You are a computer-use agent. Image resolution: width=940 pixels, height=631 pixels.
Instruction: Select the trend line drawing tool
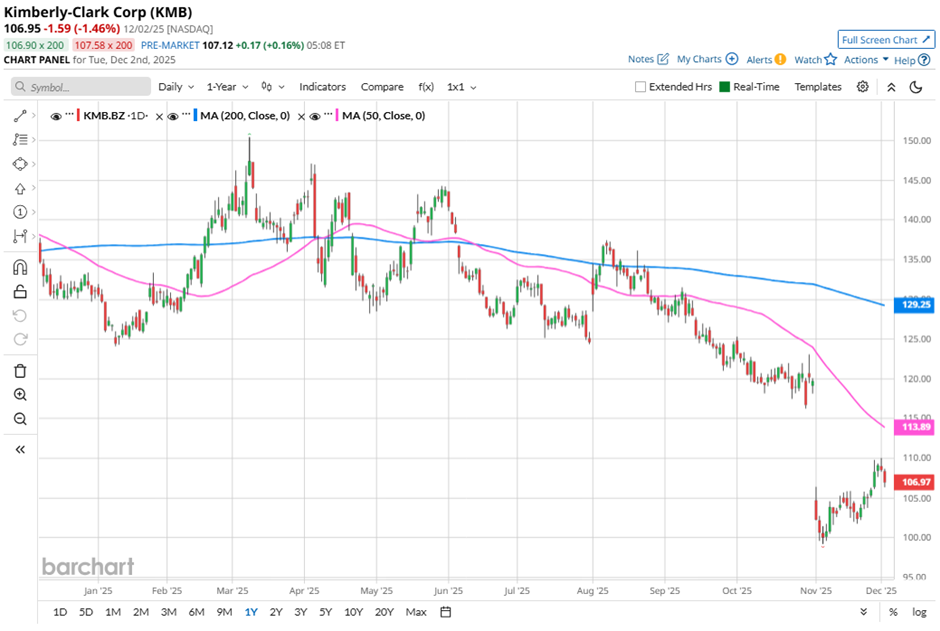point(20,116)
